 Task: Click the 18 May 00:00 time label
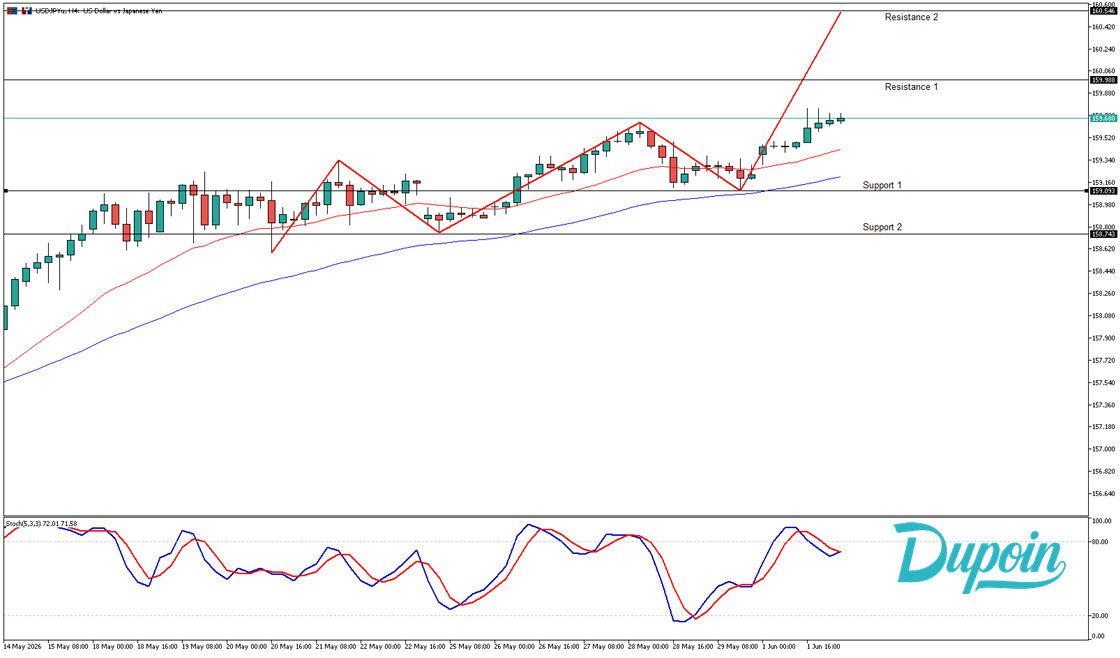pos(113,647)
